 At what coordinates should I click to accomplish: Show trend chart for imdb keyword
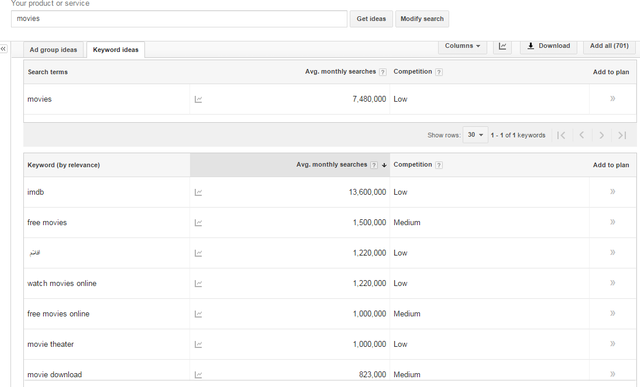pos(198,192)
